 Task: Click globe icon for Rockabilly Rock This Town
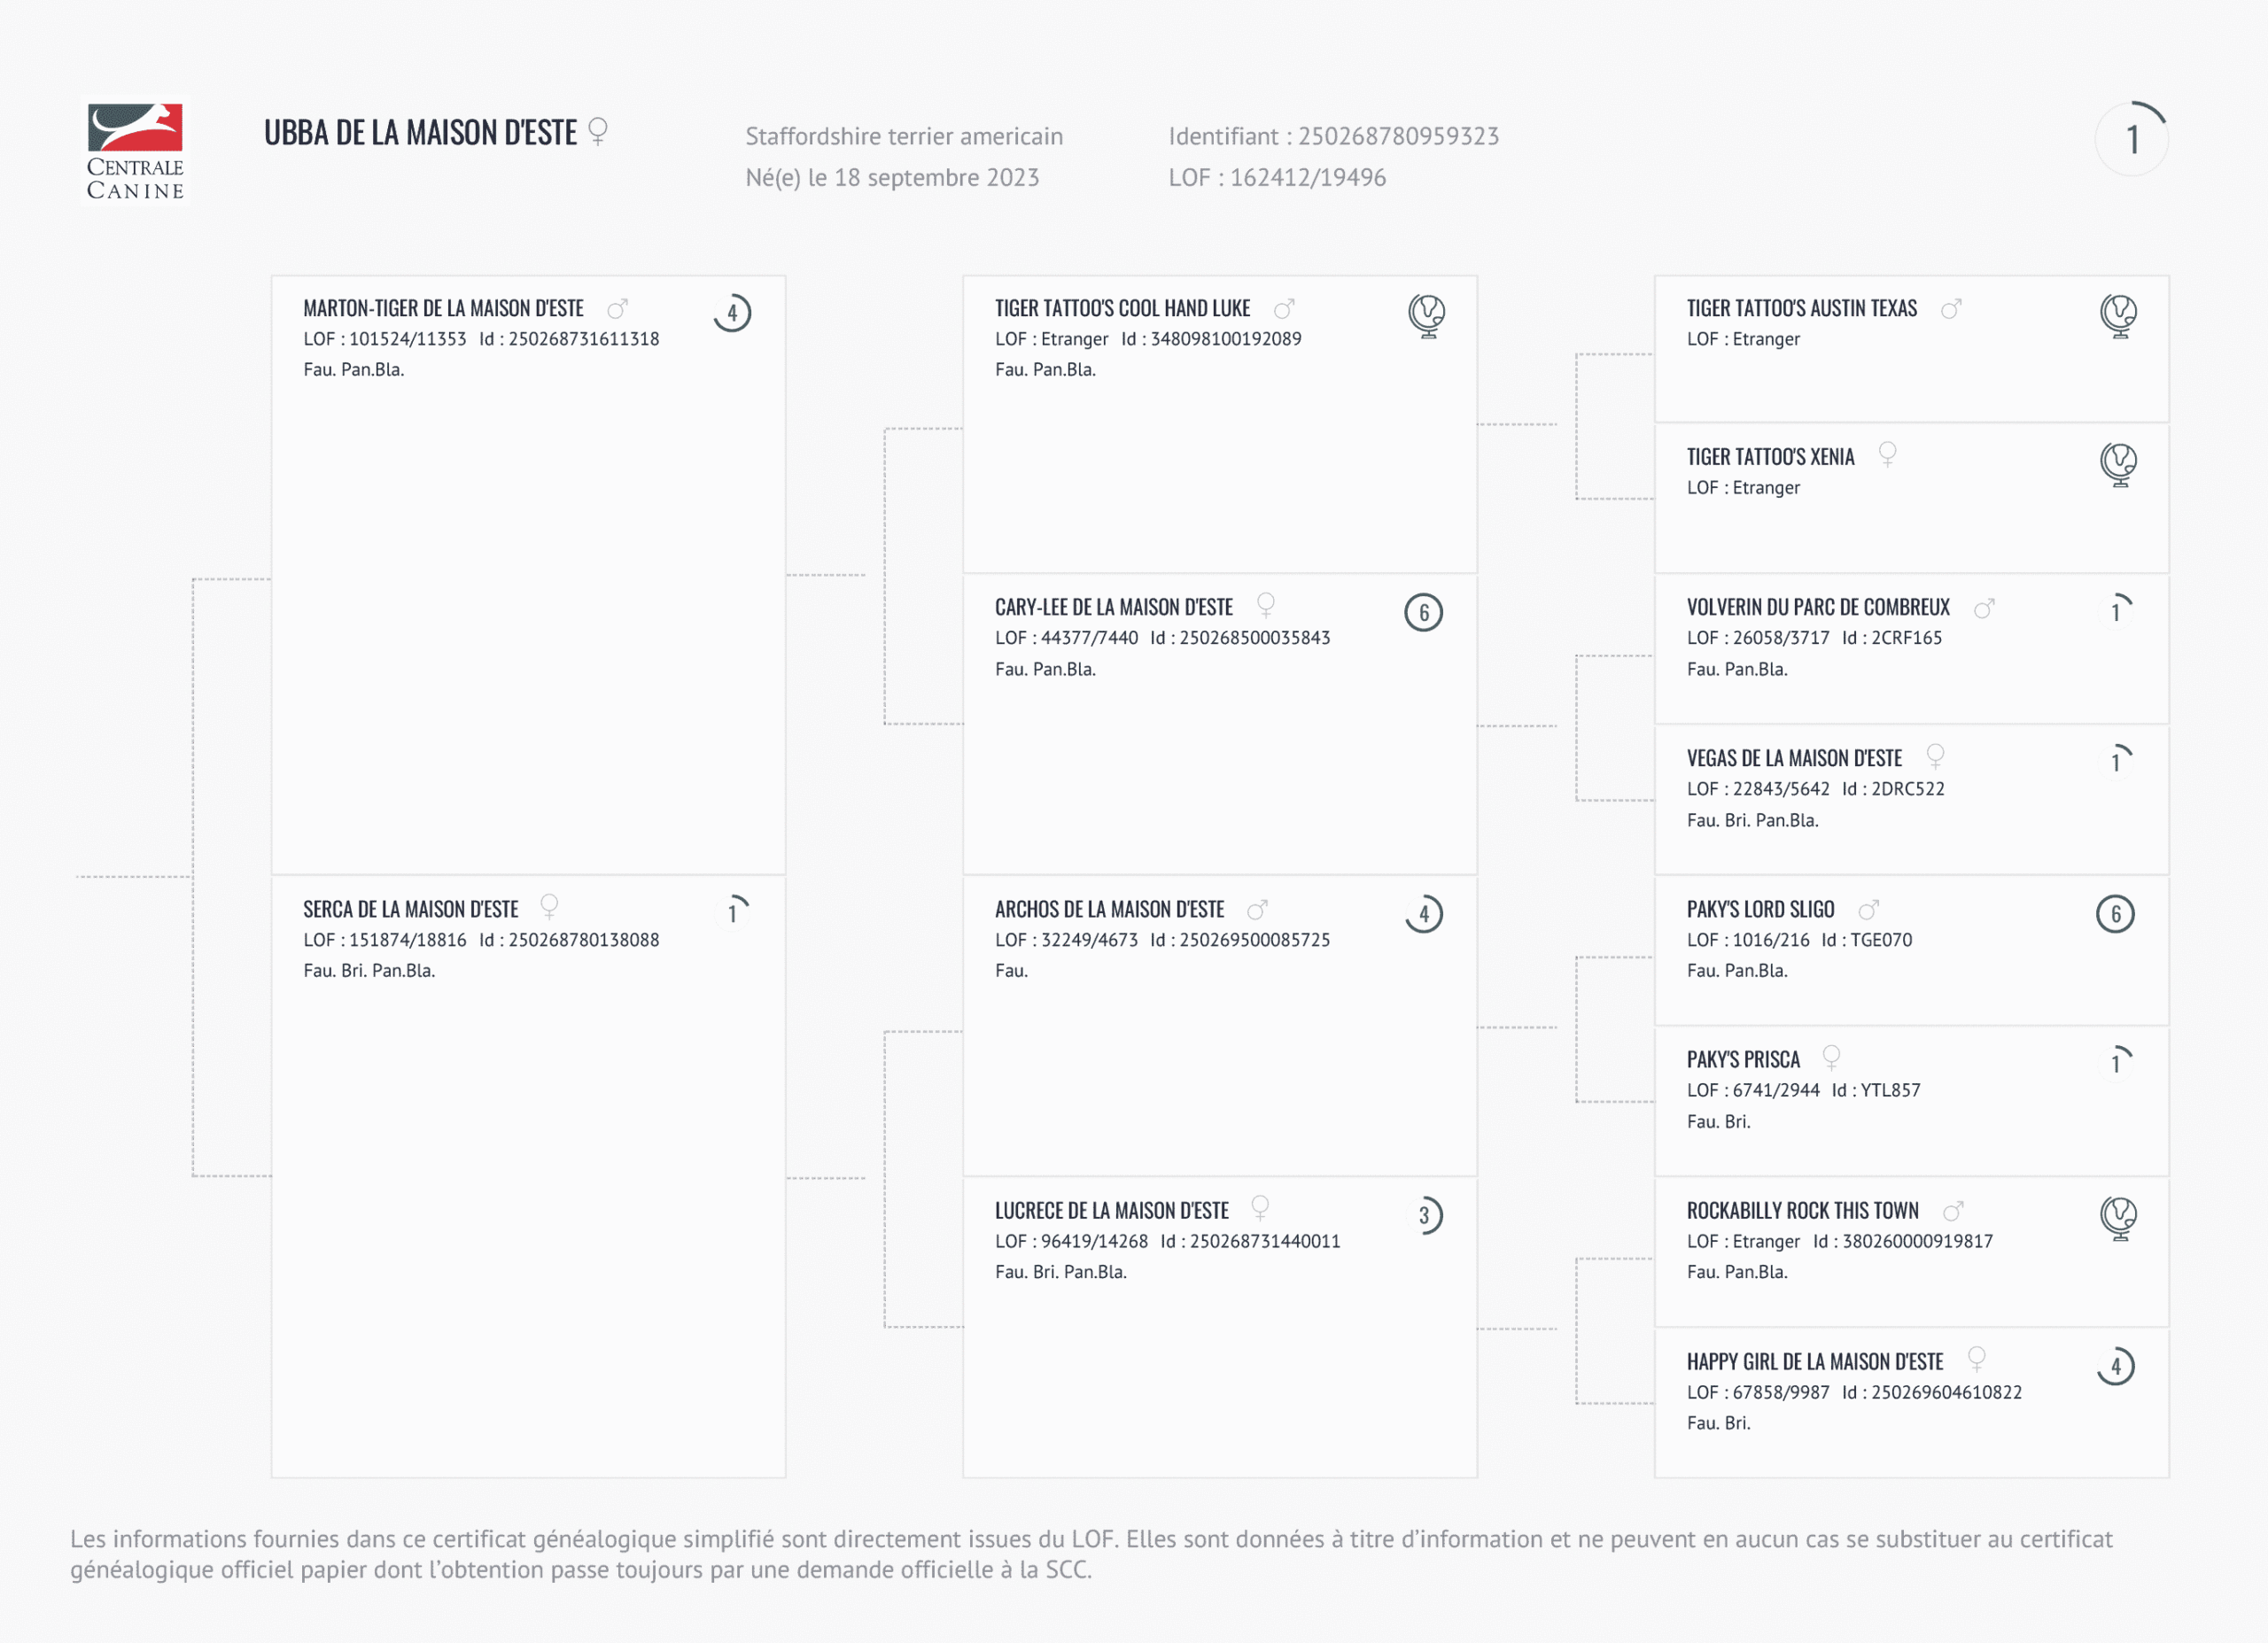(x=2117, y=1217)
